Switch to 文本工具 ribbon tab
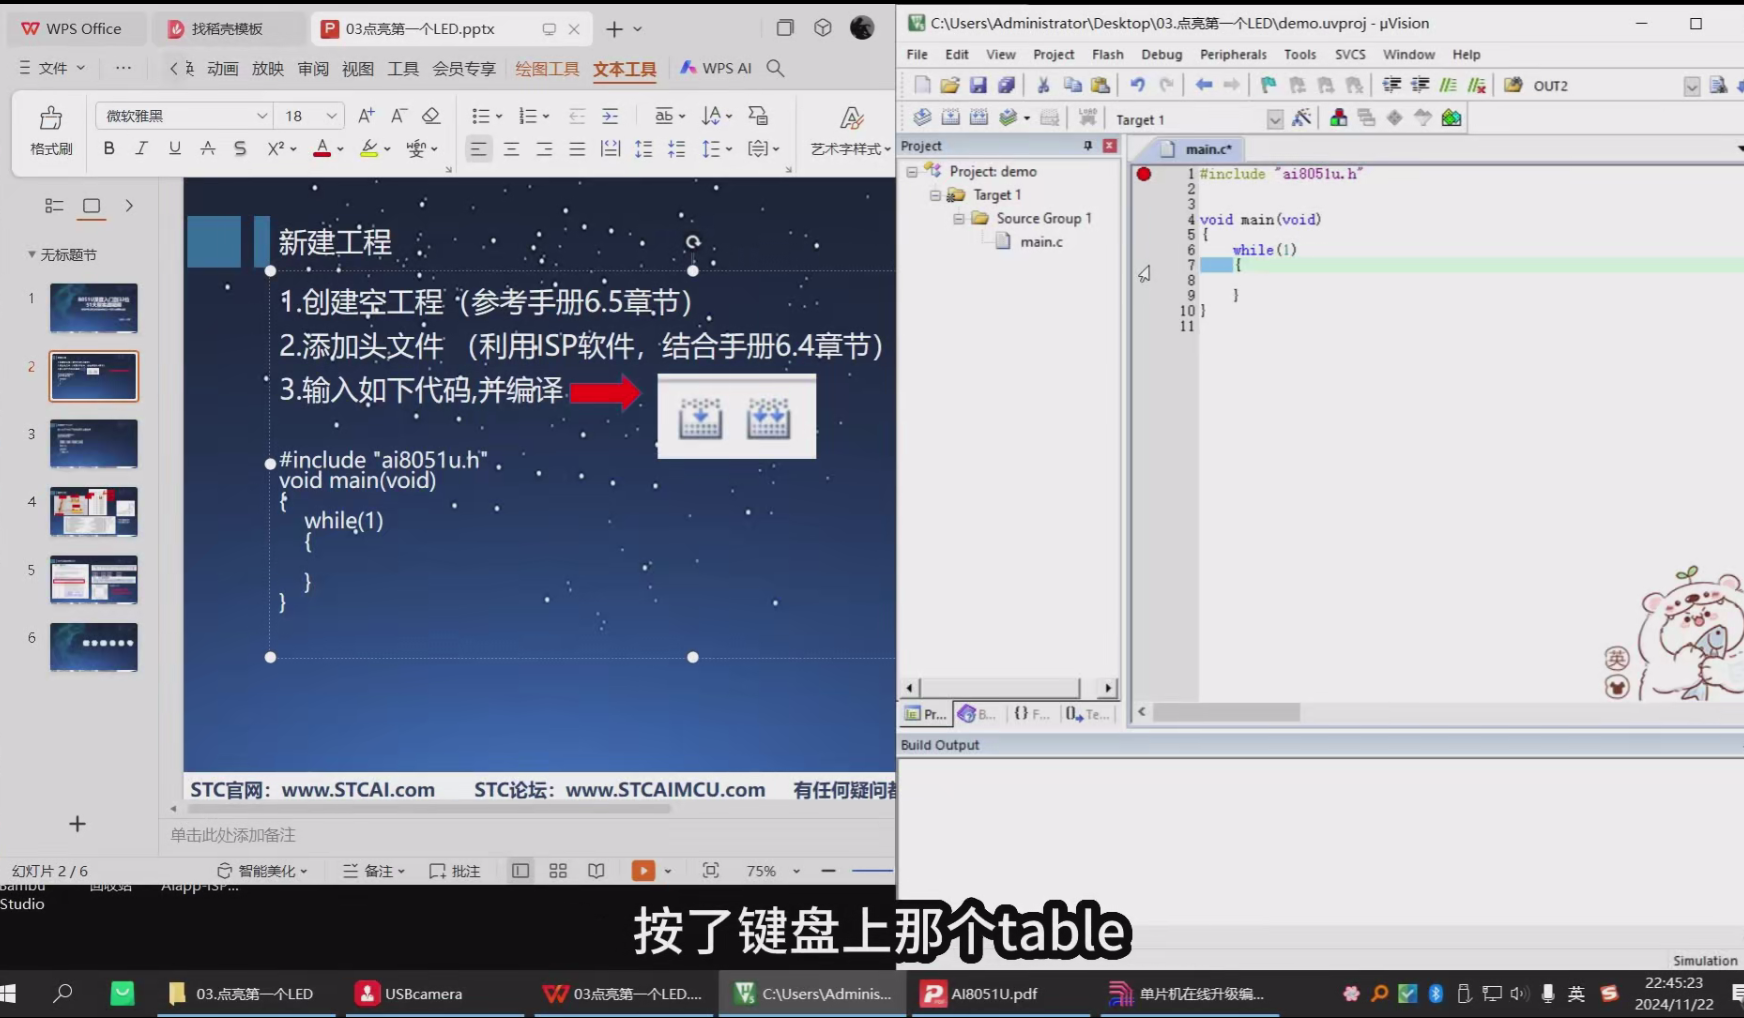 [624, 68]
